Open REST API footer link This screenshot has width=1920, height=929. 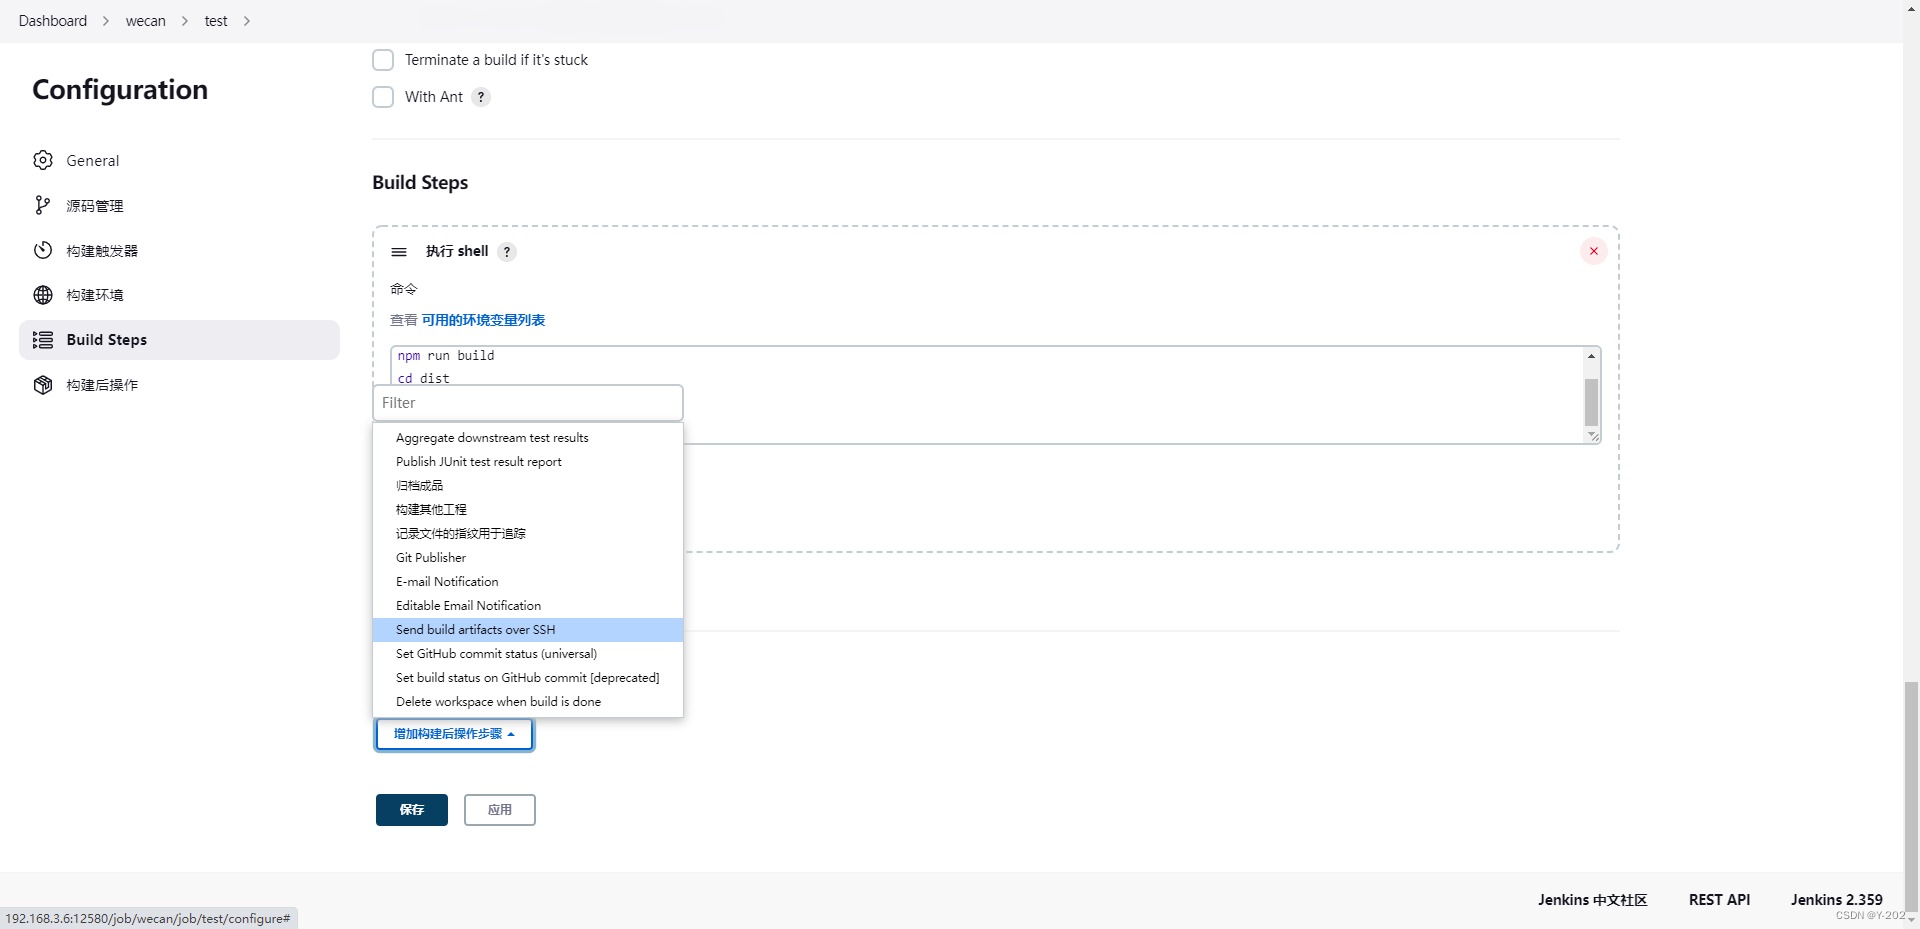pos(1719,900)
